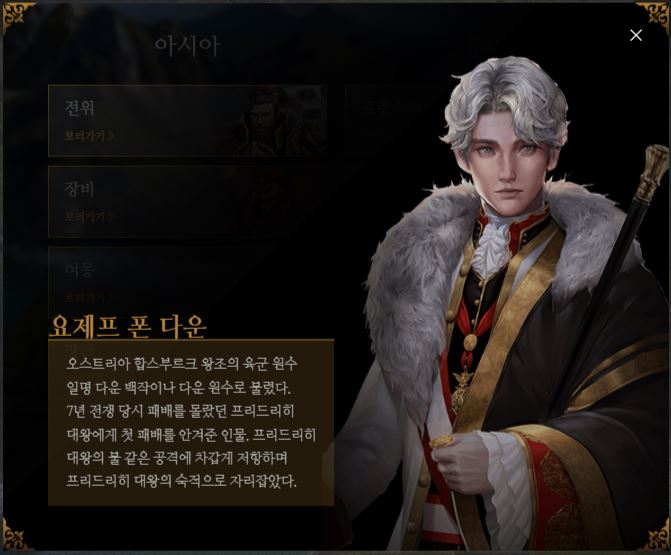Click the white ruffled cravat

(x=493, y=250)
